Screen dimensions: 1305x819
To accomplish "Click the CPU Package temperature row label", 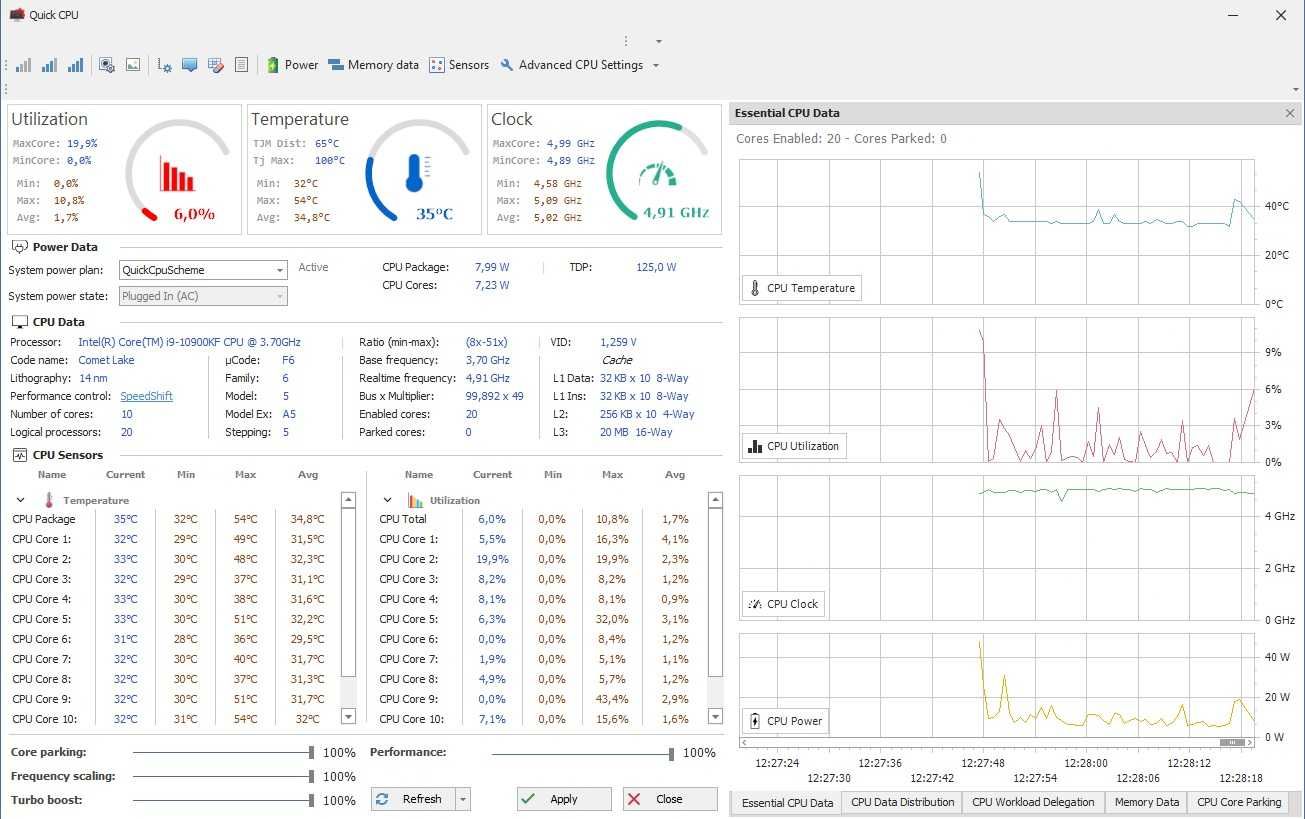I will (44, 519).
